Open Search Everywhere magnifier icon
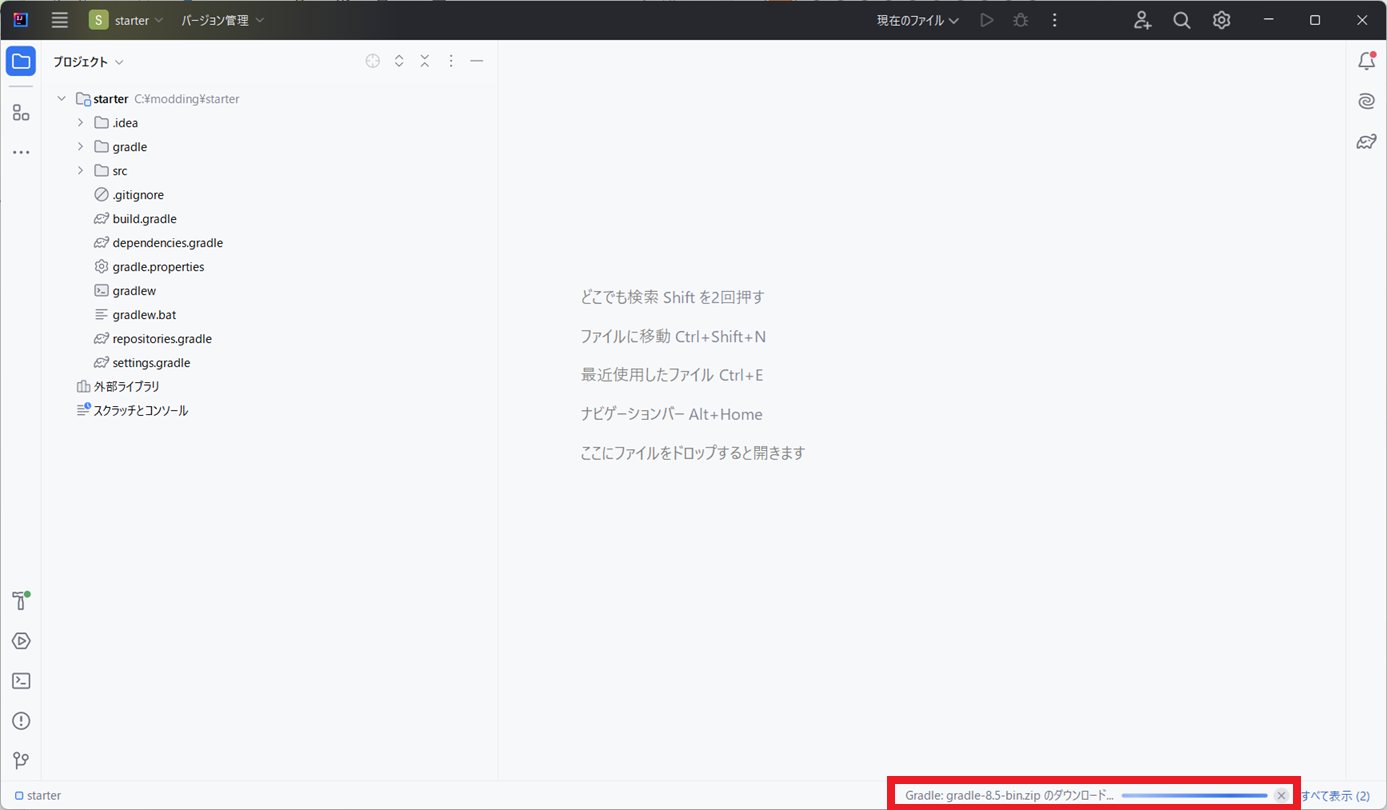This screenshot has height=810, width=1387. coord(1182,20)
